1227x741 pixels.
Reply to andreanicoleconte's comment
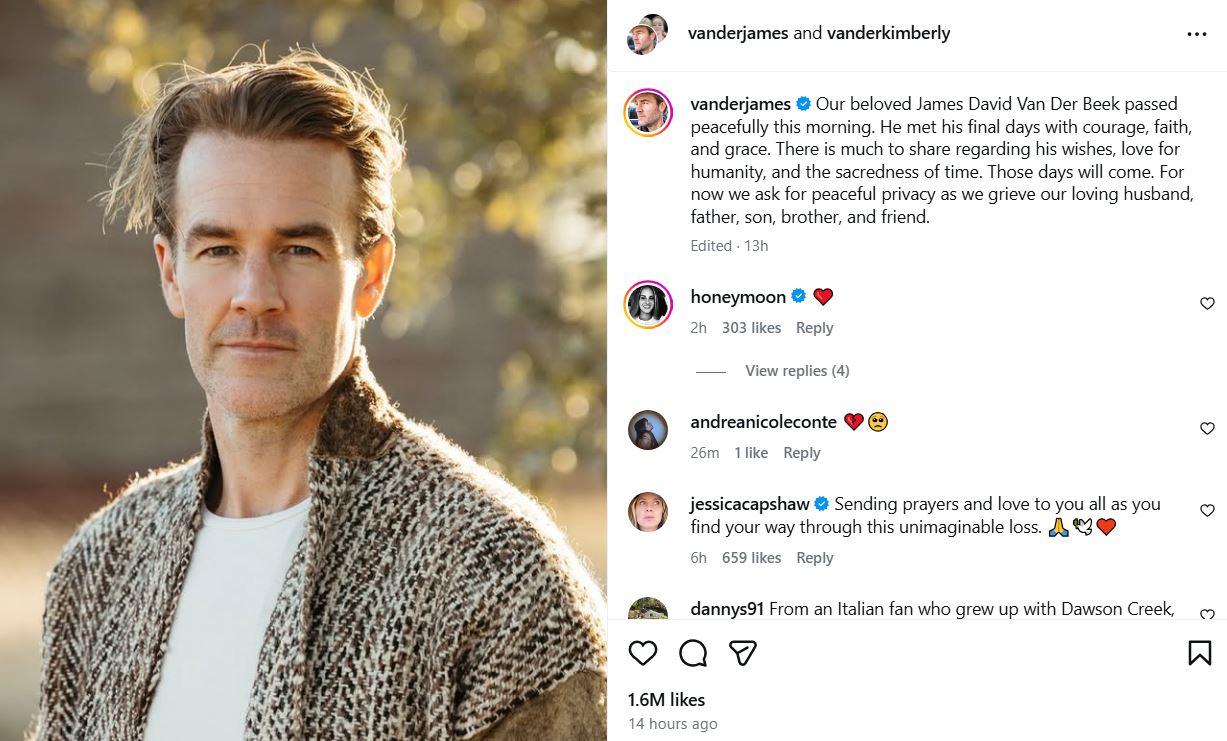801,453
